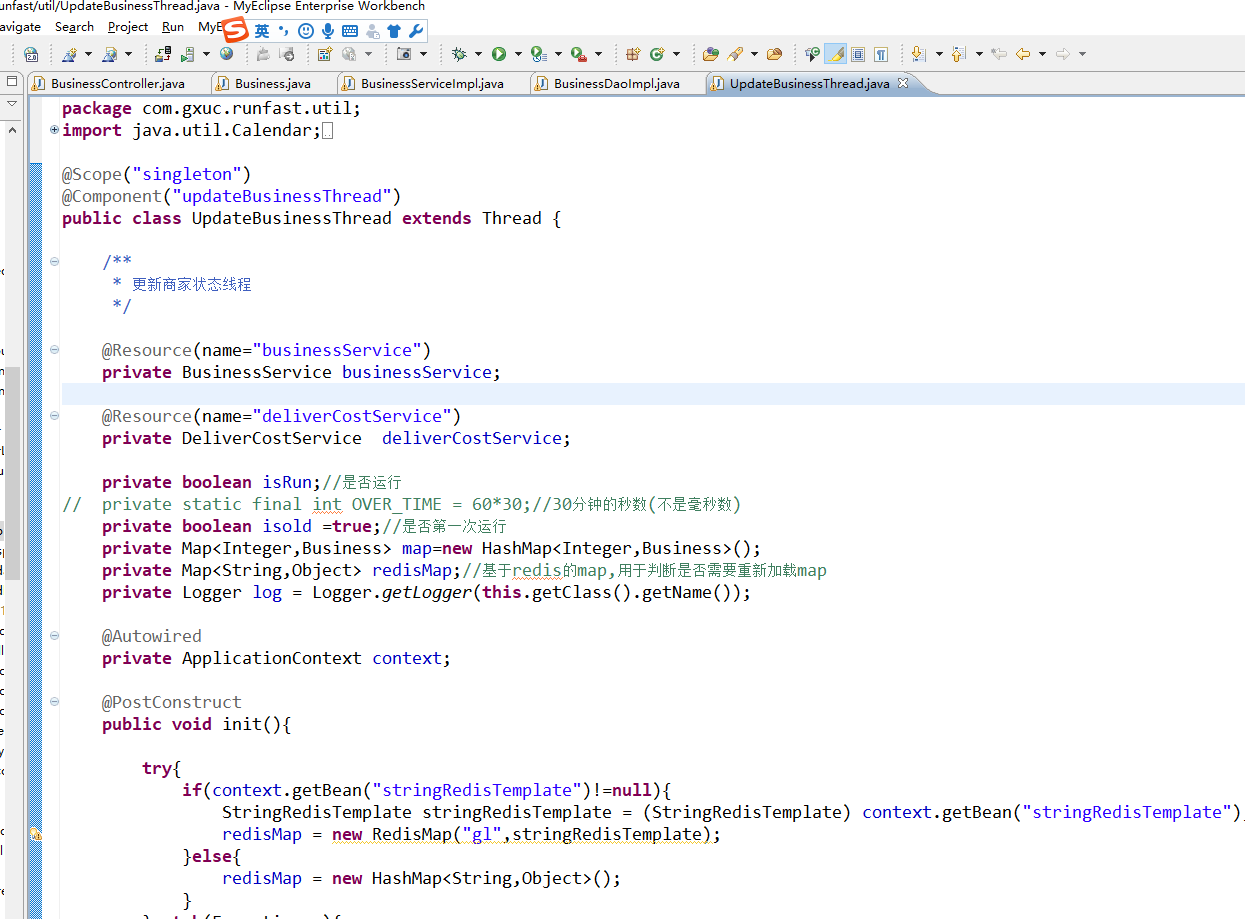Click the Sogou 英 language mode button
Image resolution: width=1245 pixels, height=919 pixels.
(262, 31)
